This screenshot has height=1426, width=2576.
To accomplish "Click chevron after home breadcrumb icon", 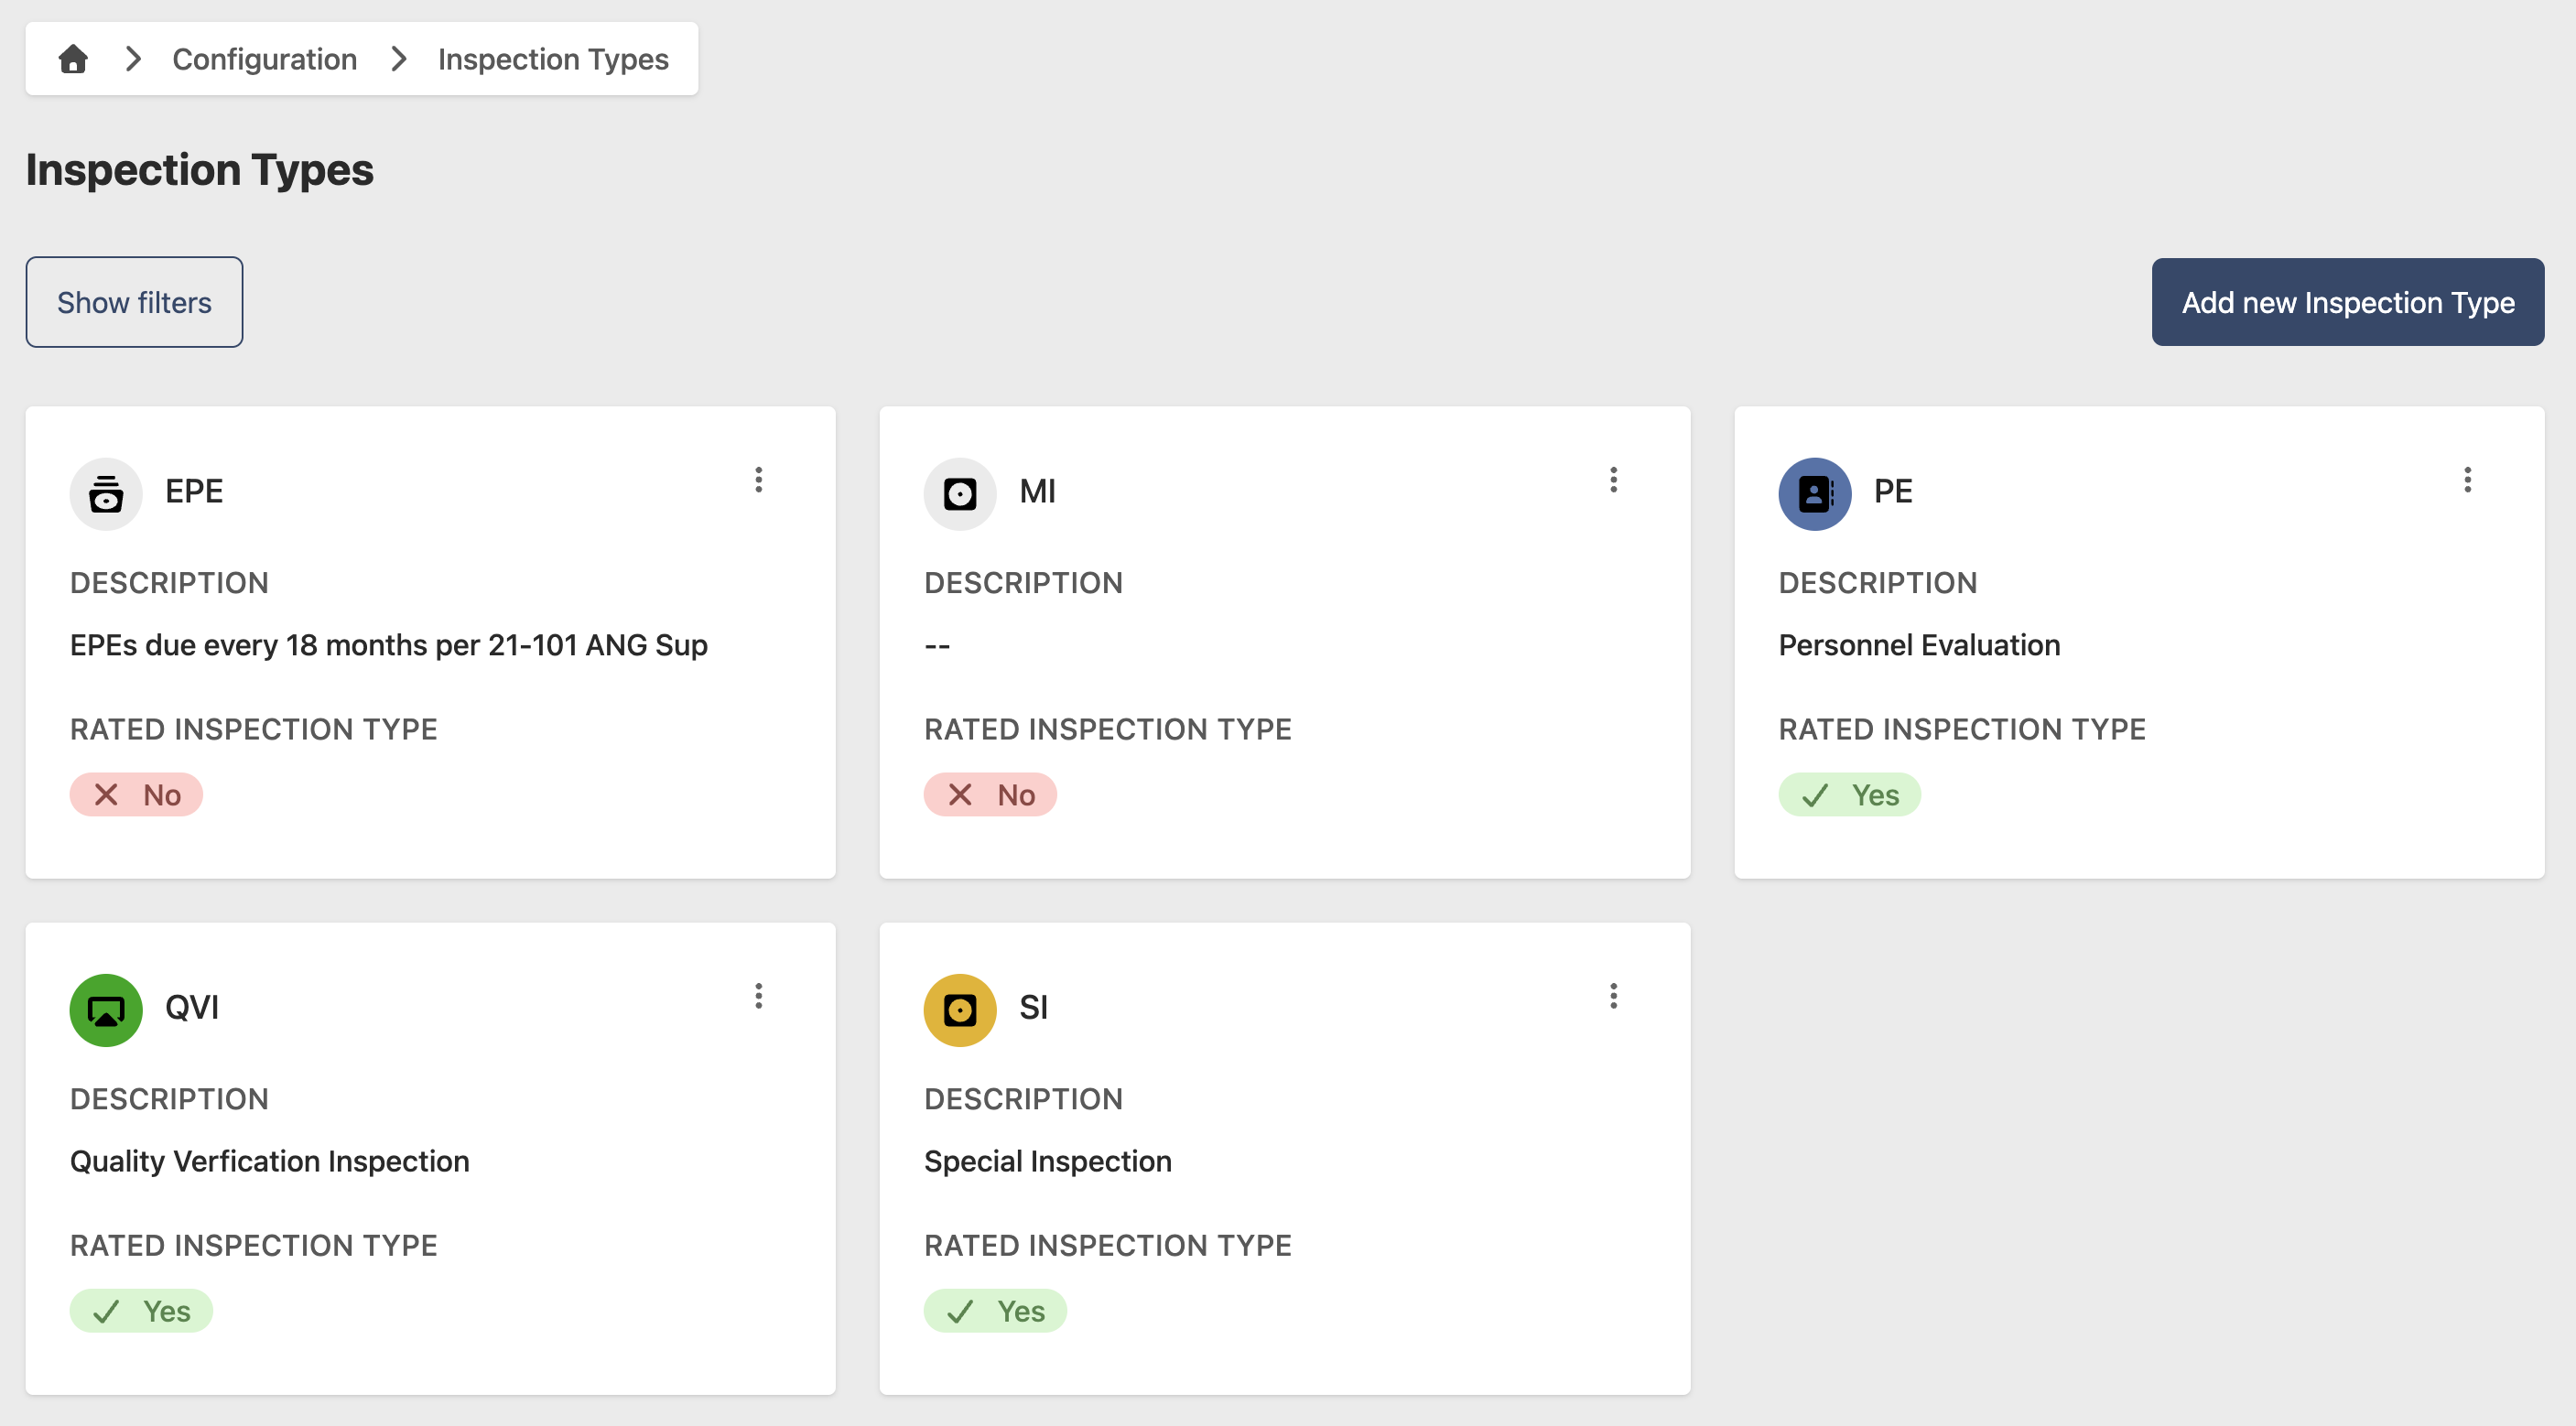I will click(x=133, y=59).
